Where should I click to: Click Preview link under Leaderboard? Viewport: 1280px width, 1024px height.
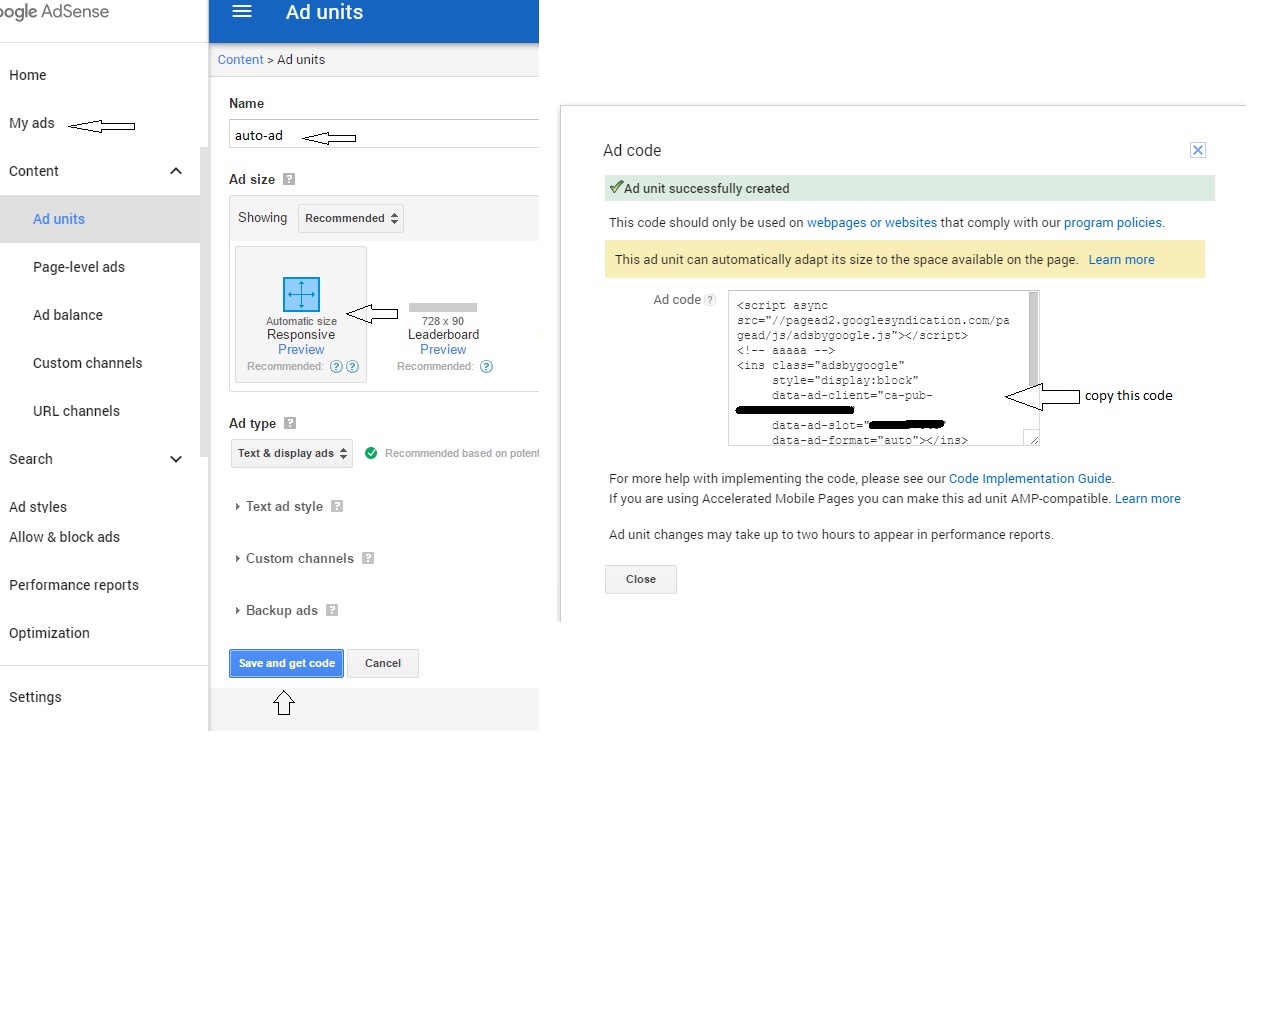[443, 350]
